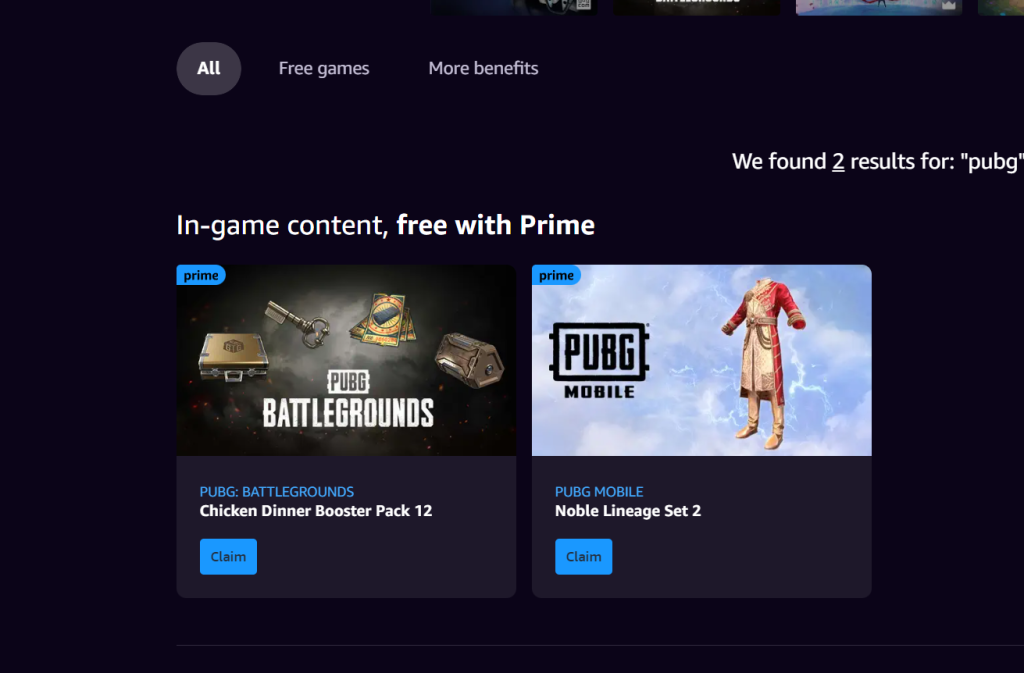The width and height of the screenshot is (1024, 673).
Task: Switch to the Free games tab
Action: [x=324, y=69]
